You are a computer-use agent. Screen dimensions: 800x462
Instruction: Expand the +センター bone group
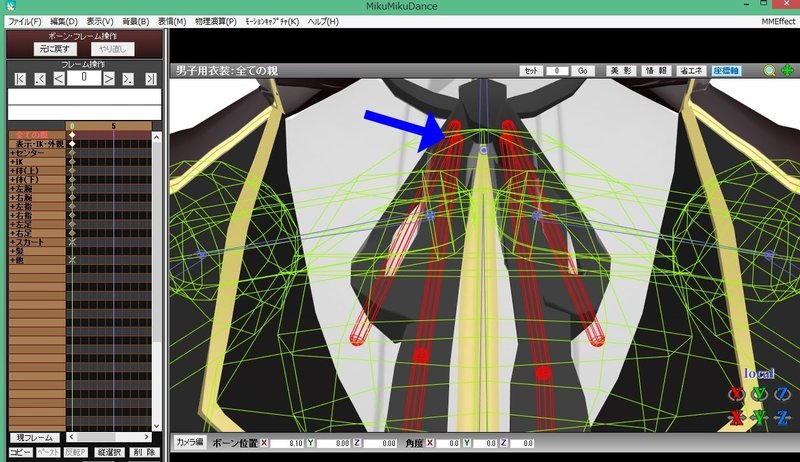(x=27, y=153)
